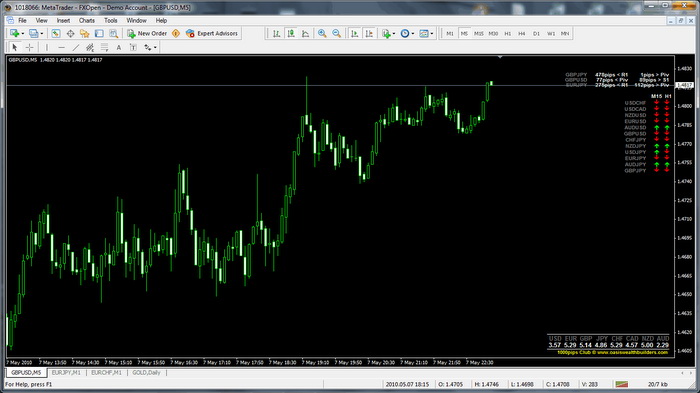The height and width of the screenshot is (393, 700).
Task: Open the Indicators dropdown arrow
Action: click(x=394, y=33)
